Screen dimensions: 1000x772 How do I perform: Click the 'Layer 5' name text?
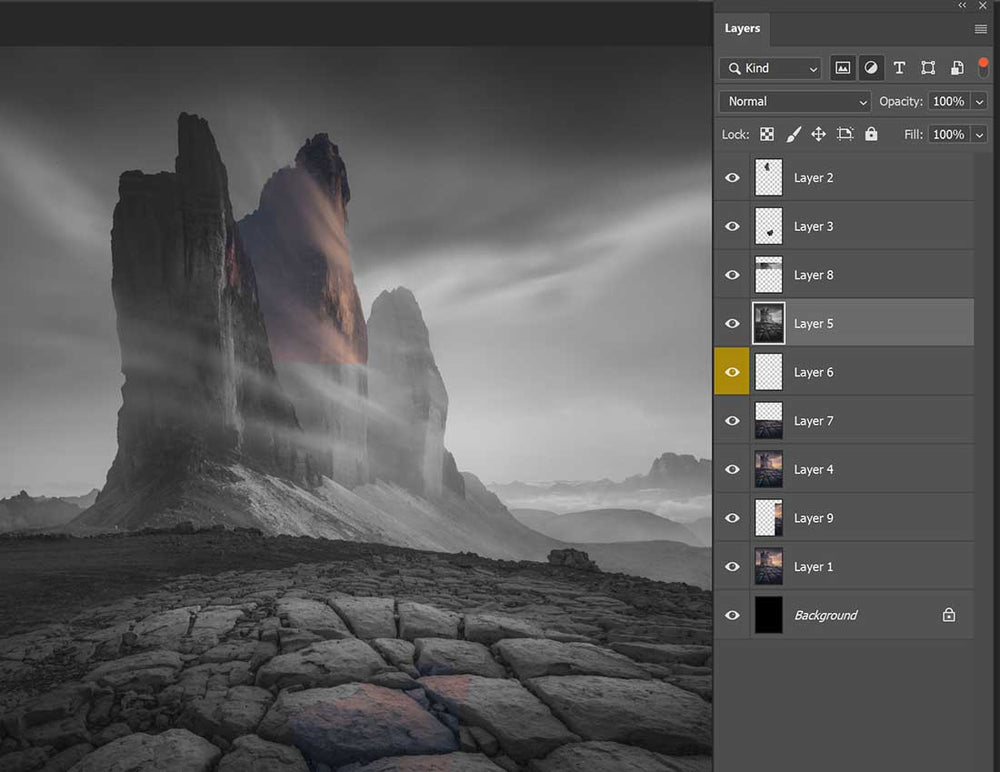813,323
